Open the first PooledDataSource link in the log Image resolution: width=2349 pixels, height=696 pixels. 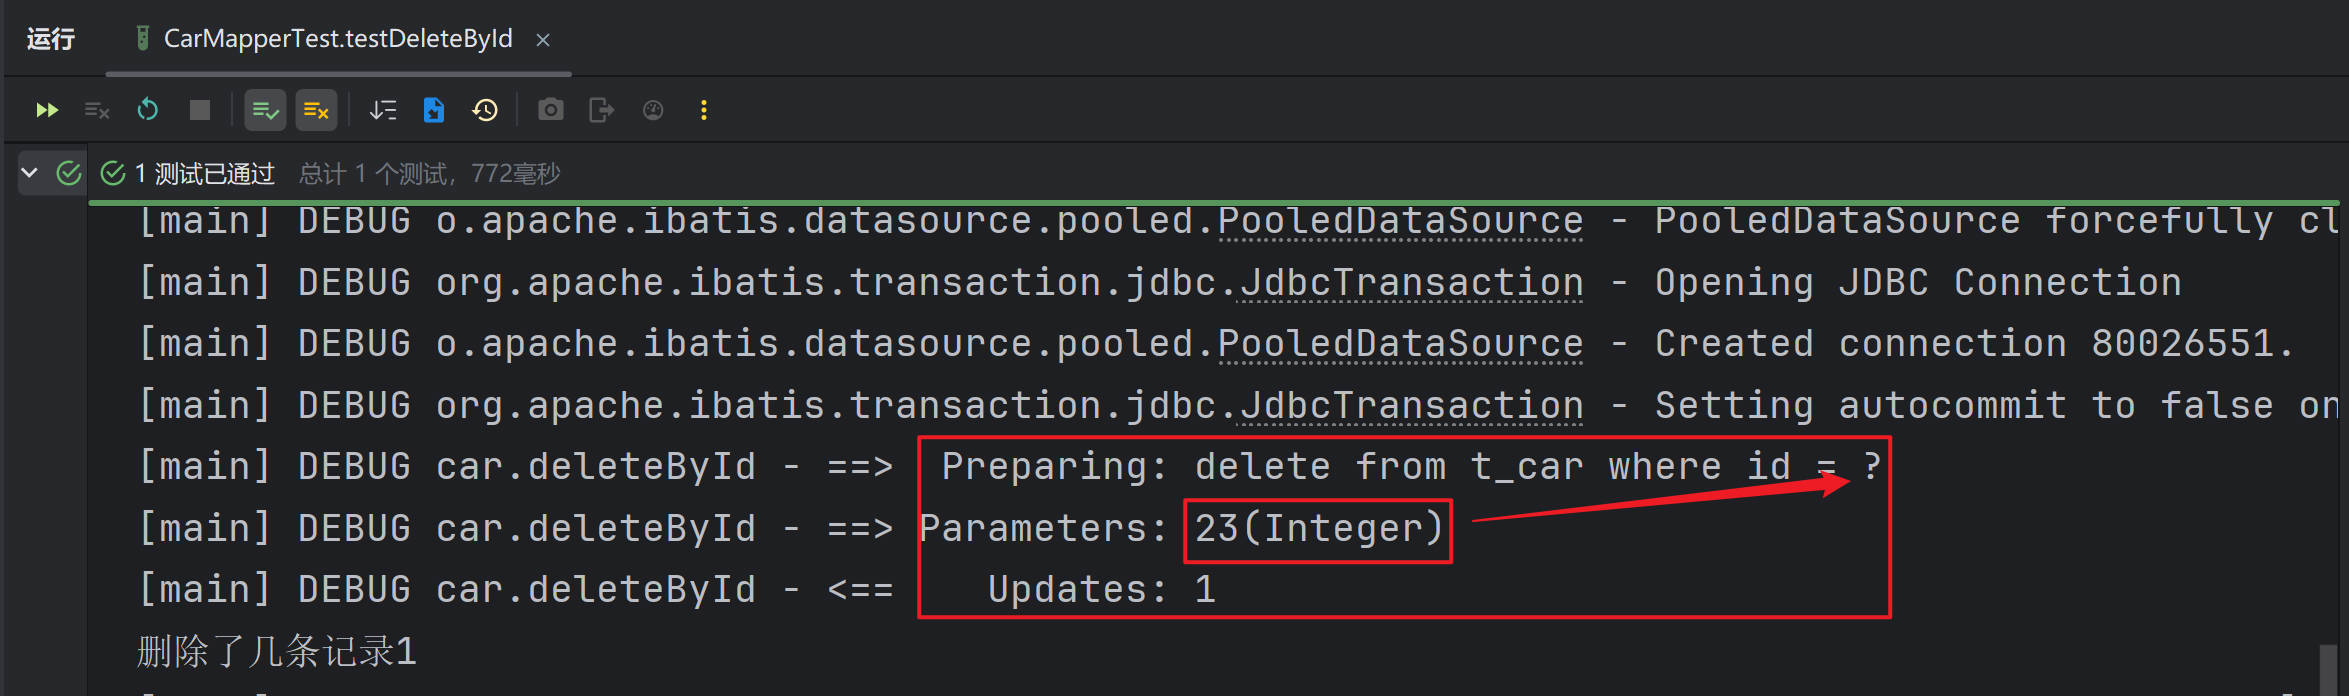(x=1400, y=221)
